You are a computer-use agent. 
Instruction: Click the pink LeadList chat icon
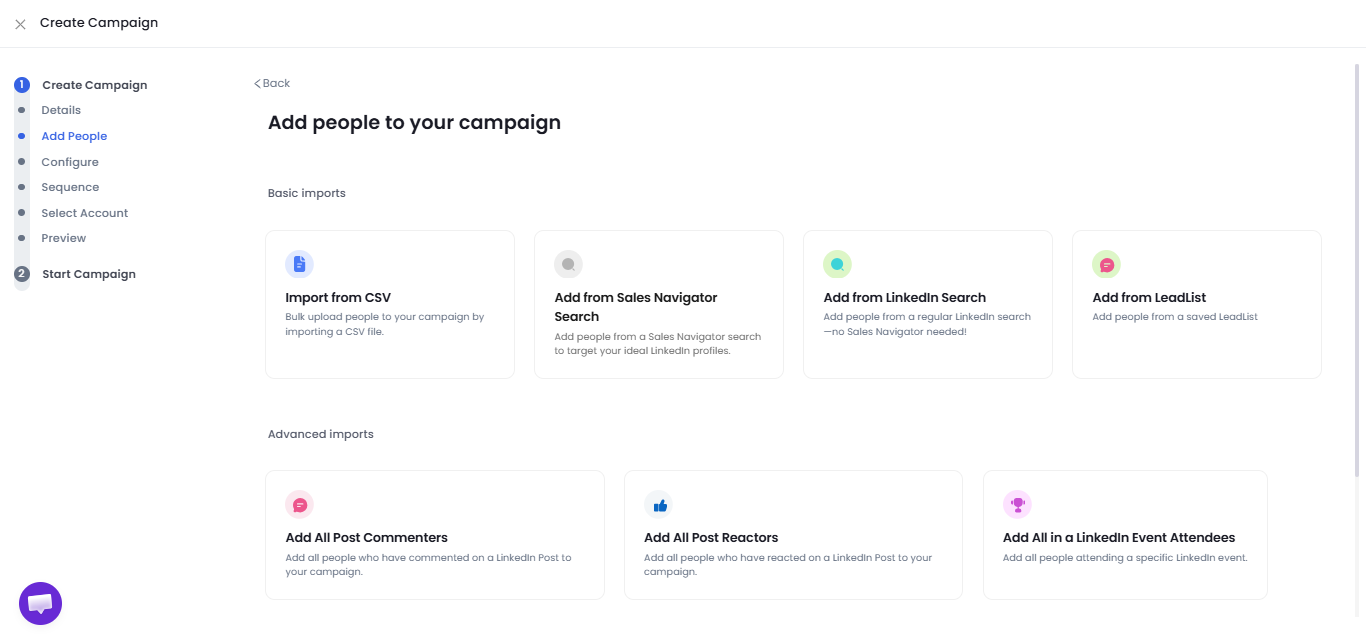(1106, 263)
